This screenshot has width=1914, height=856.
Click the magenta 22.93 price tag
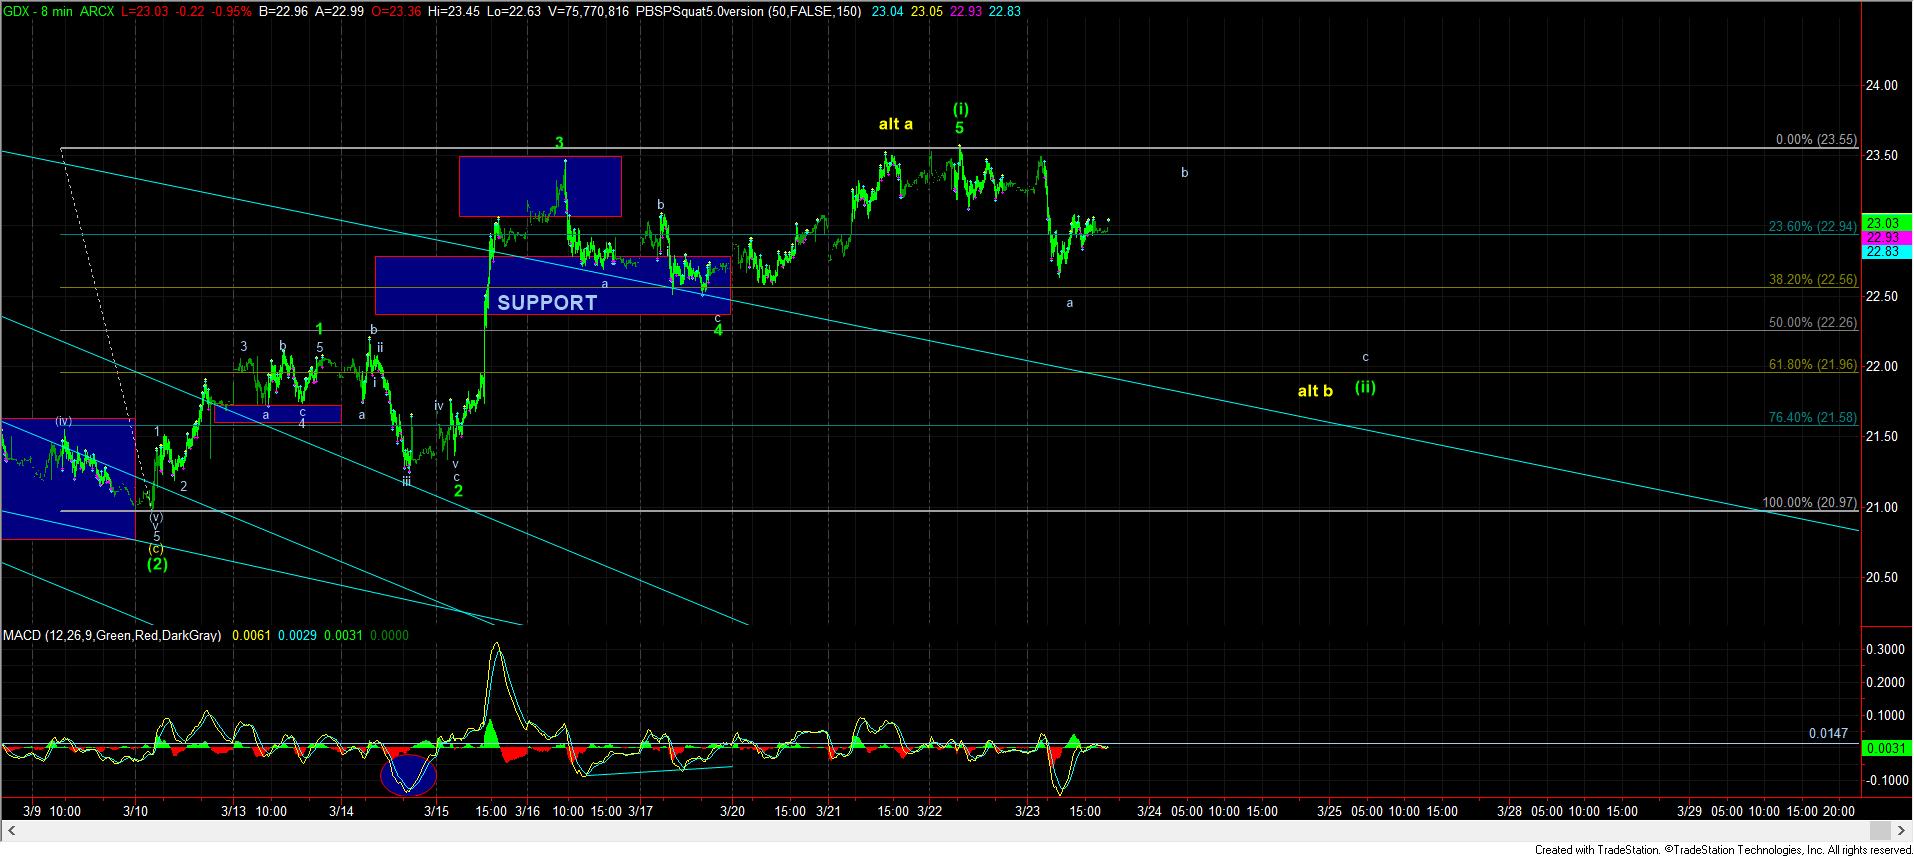coord(1884,237)
